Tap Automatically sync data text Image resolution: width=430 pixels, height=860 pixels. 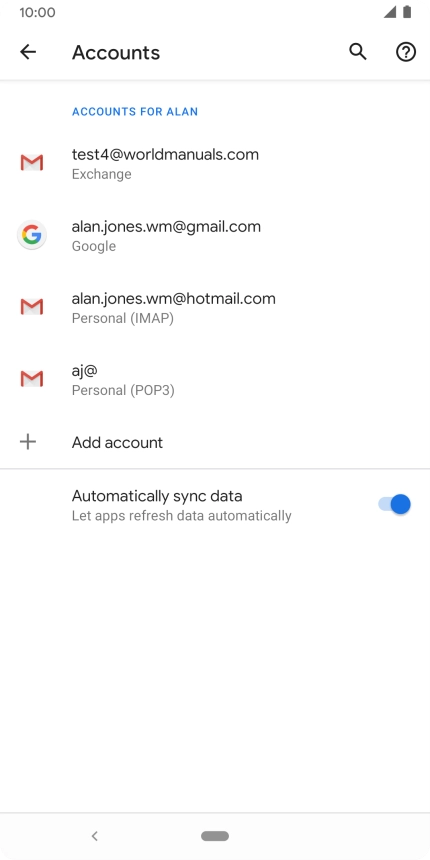[157, 496]
